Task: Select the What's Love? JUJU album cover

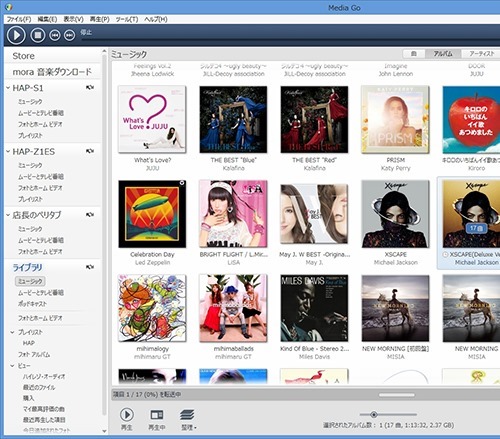Action: tap(152, 119)
